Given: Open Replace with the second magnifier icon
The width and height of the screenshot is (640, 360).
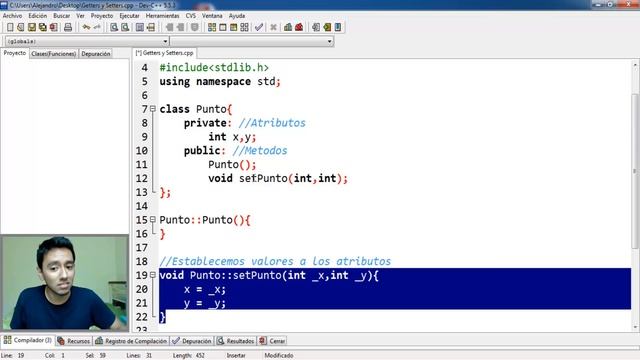Looking at the screenshot, I should [125, 27].
